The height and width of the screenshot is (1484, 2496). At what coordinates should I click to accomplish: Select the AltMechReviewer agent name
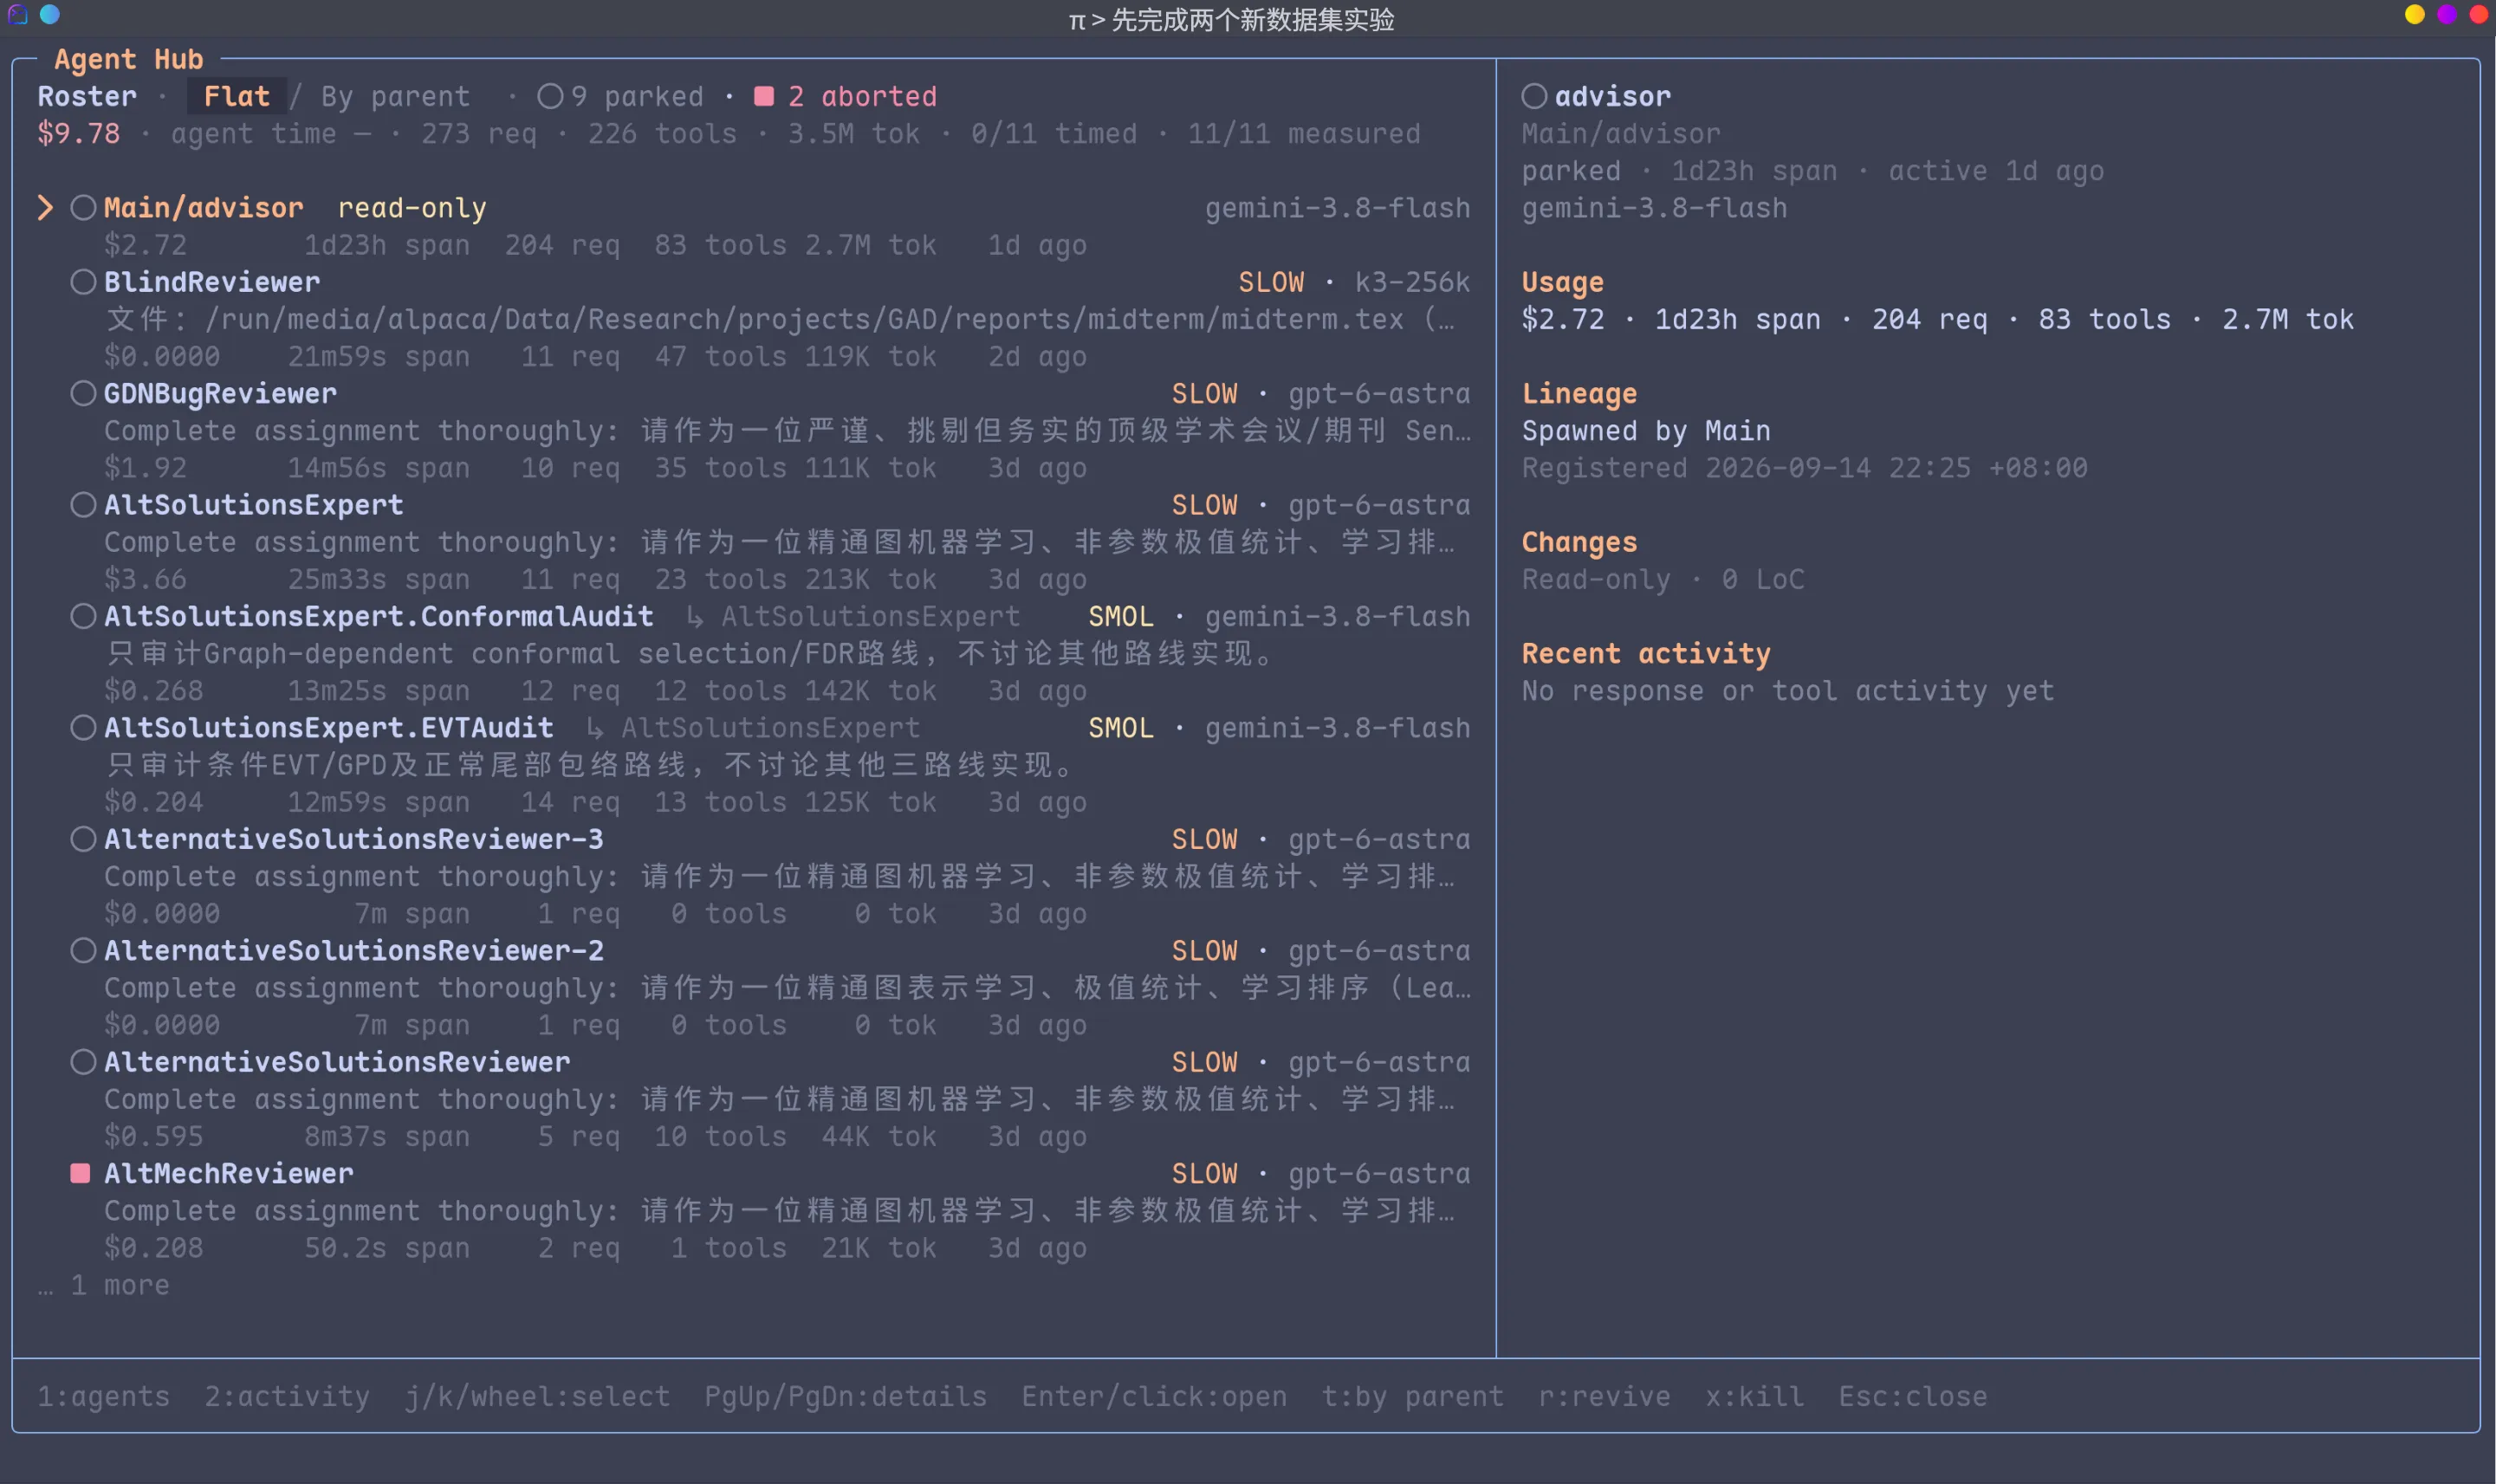tap(229, 1174)
